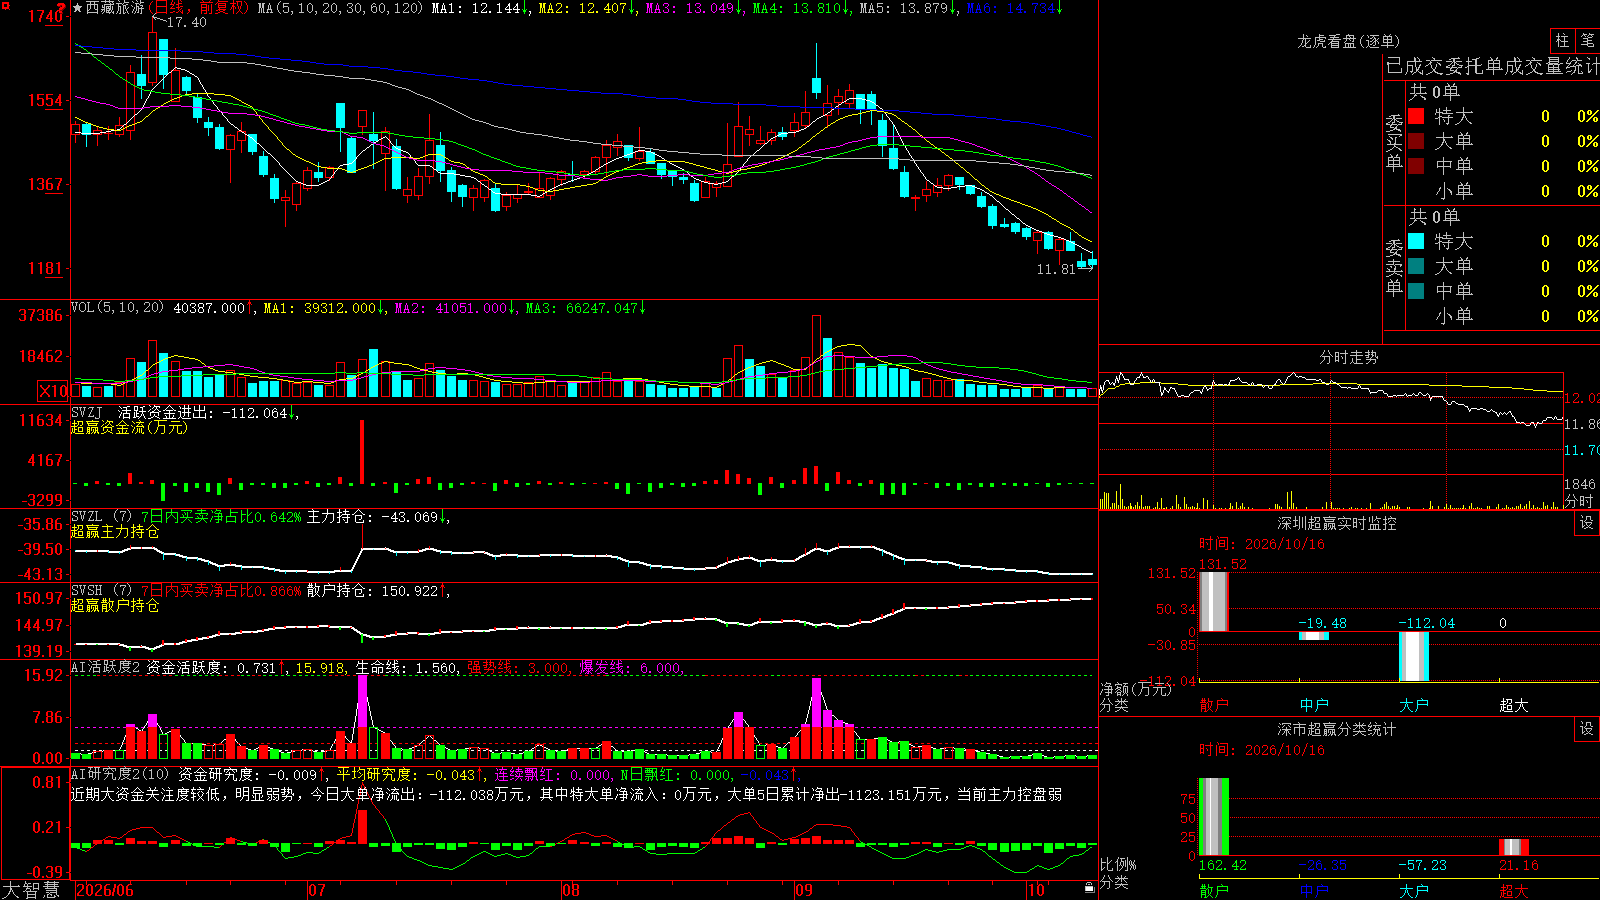The width and height of the screenshot is (1600, 900).
Task: Open 设 settings for 深圳超赢实时监控
Action: [1587, 523]
